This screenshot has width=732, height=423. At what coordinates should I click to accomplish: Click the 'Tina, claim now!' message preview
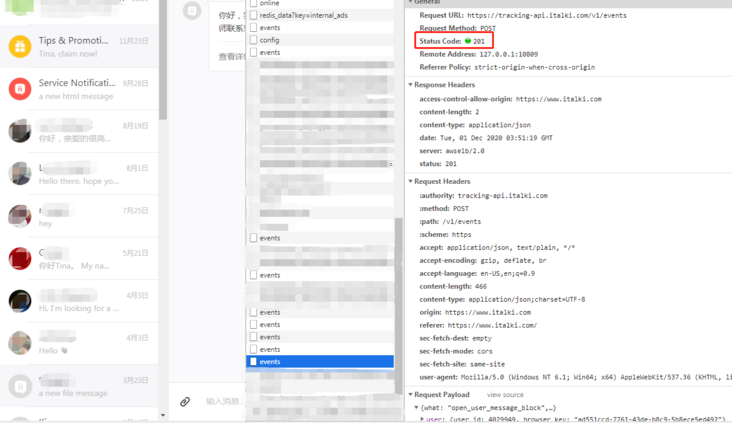pos(68,54)
